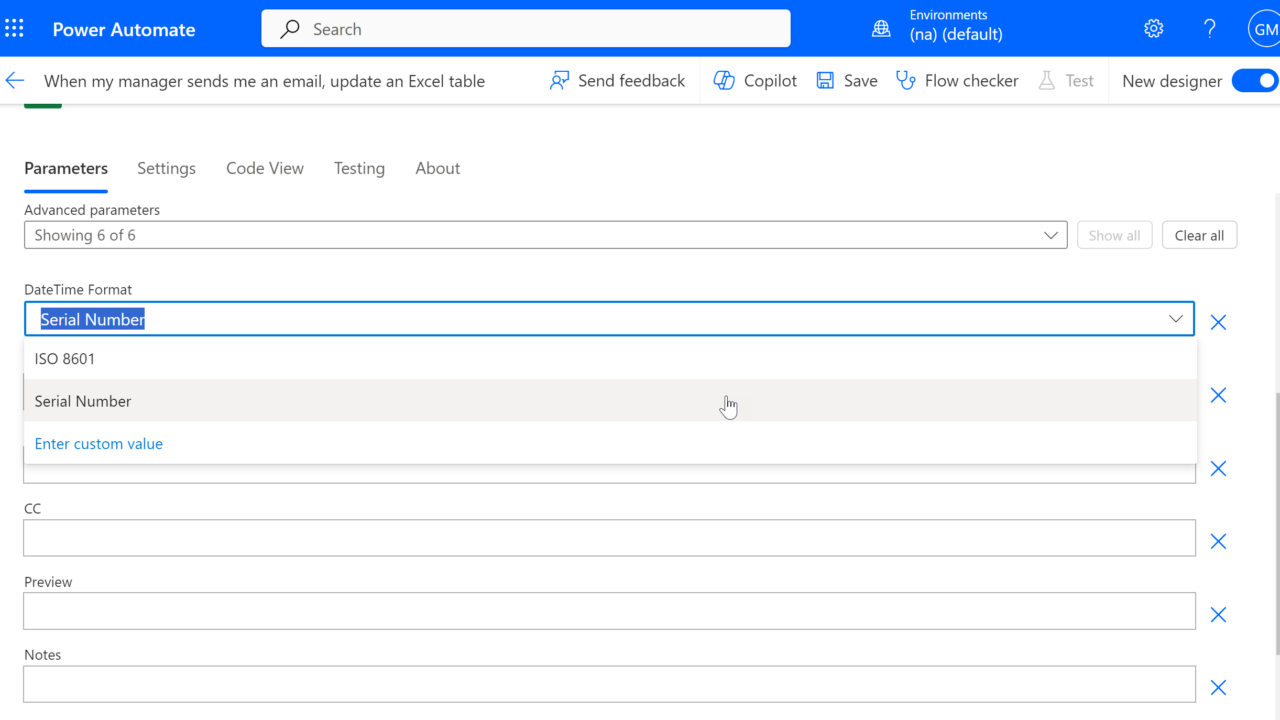Select ISO 8601 option

pyautogui.click(x=65, y=359)
